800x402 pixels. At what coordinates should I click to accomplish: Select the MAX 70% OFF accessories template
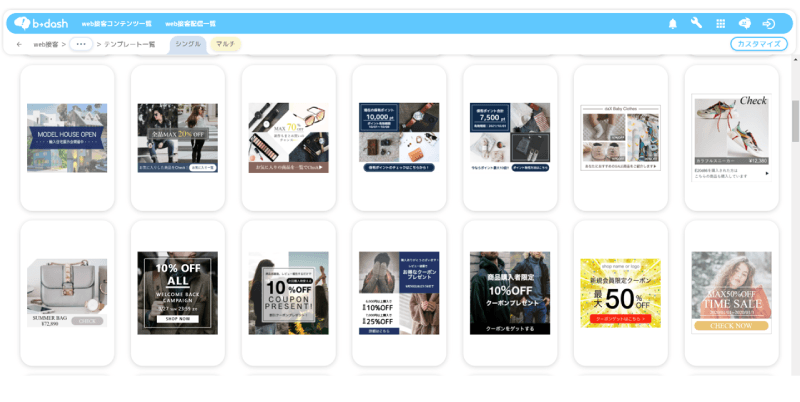(x=288, y=138)
